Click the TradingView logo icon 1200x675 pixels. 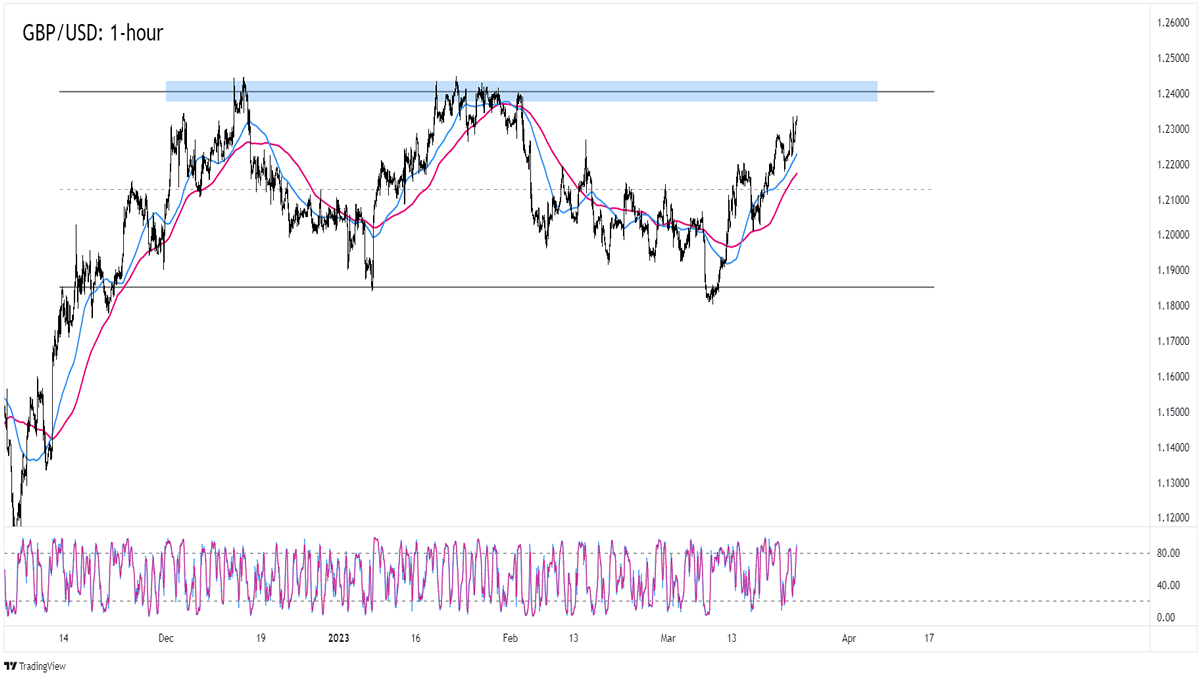click(x=11, y=665)
